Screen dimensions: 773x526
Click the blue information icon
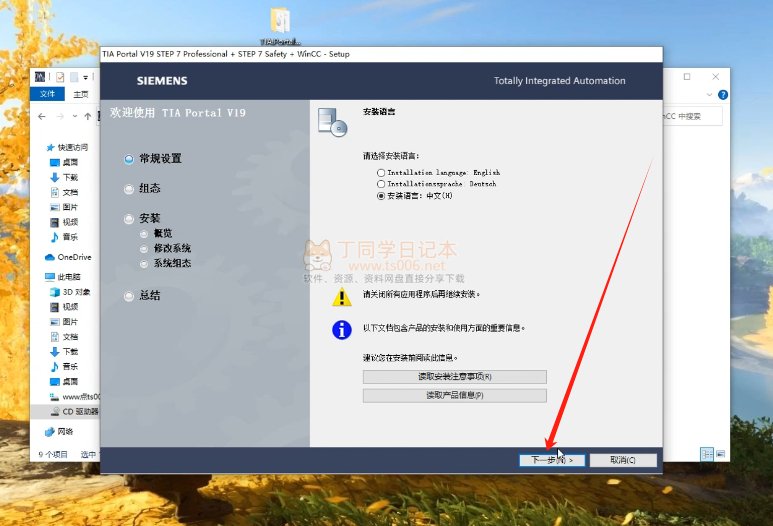(342, 330)
